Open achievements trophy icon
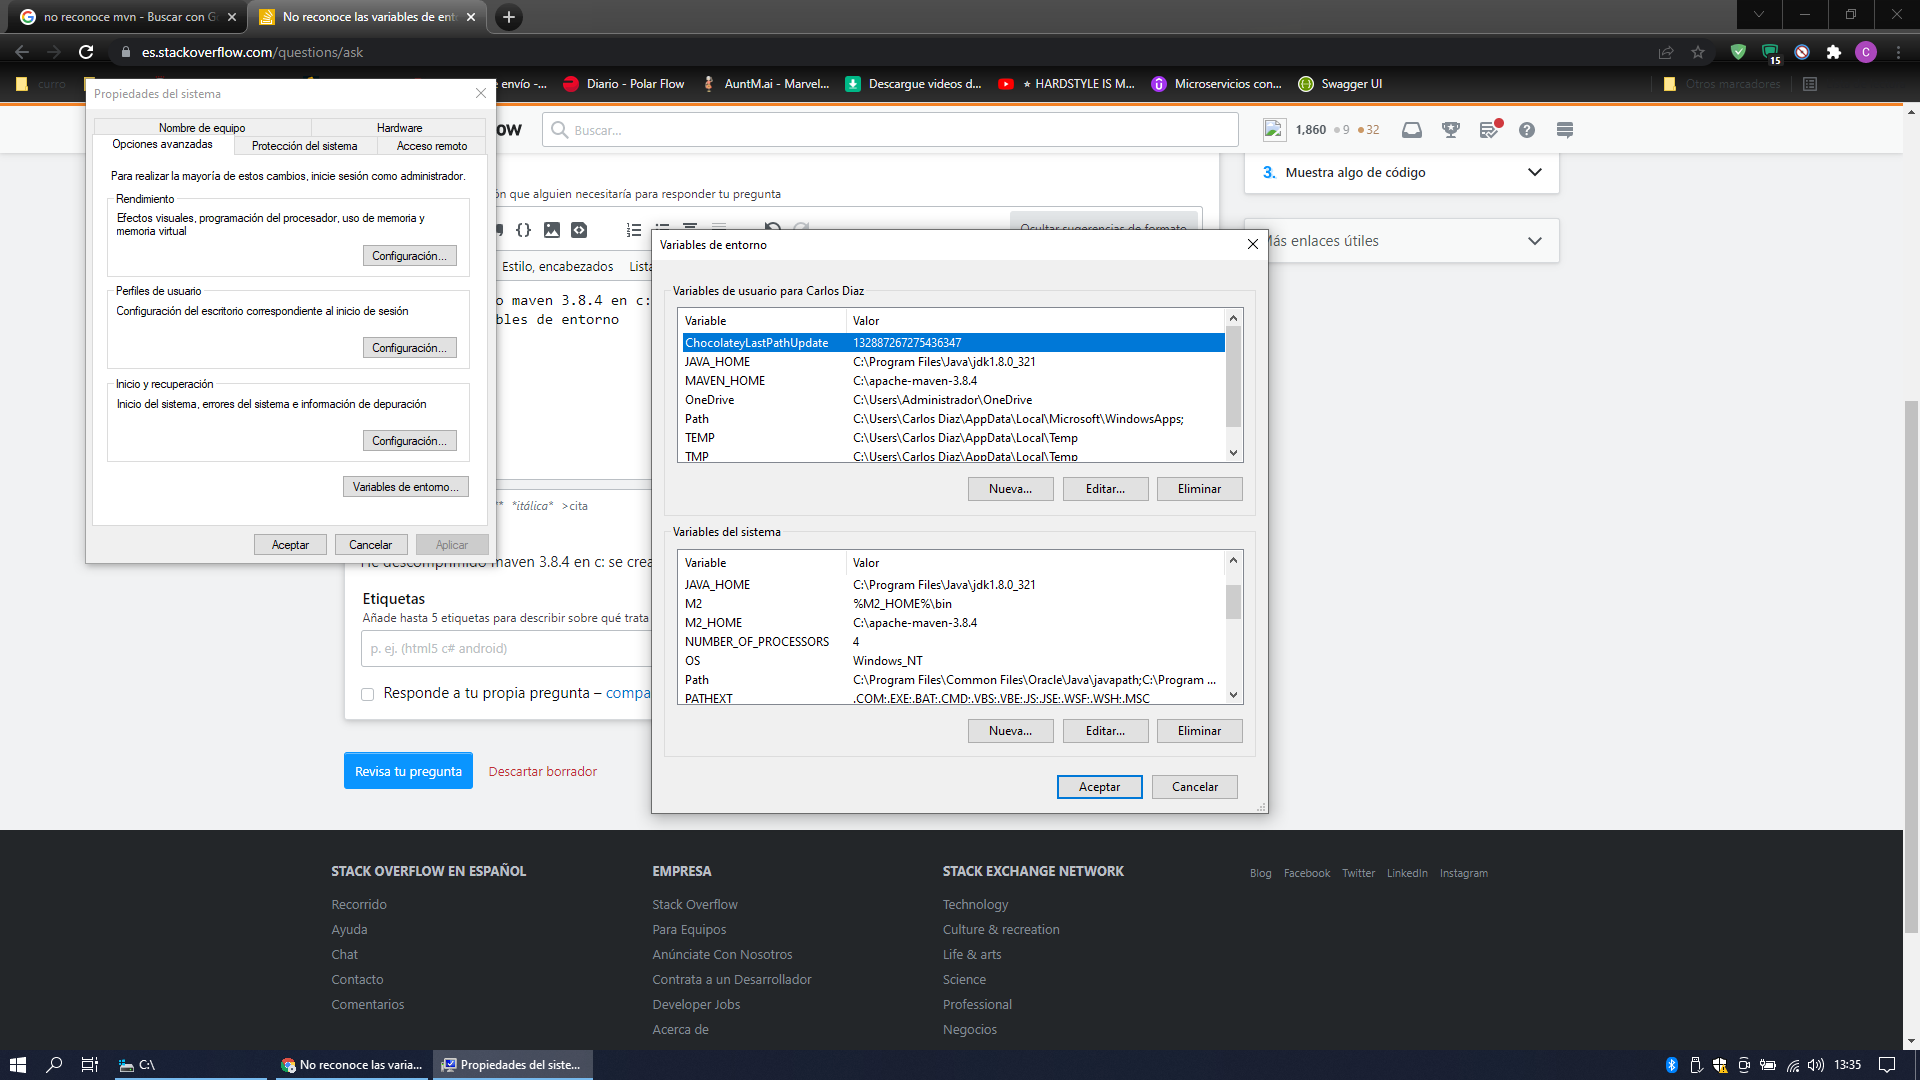1920x1080 pixels. click(x=1451, y=130)
